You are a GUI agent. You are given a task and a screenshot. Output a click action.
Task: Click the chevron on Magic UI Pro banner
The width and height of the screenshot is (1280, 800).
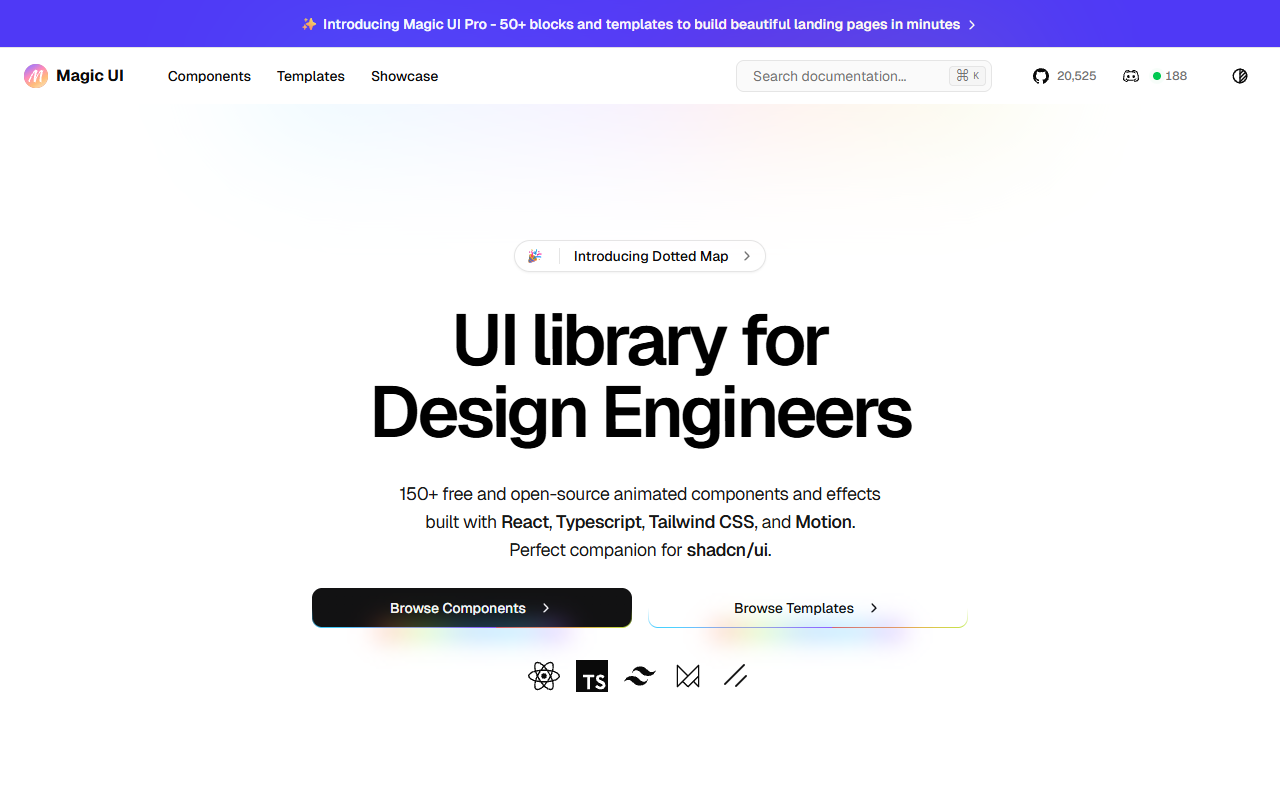(972, 23)
